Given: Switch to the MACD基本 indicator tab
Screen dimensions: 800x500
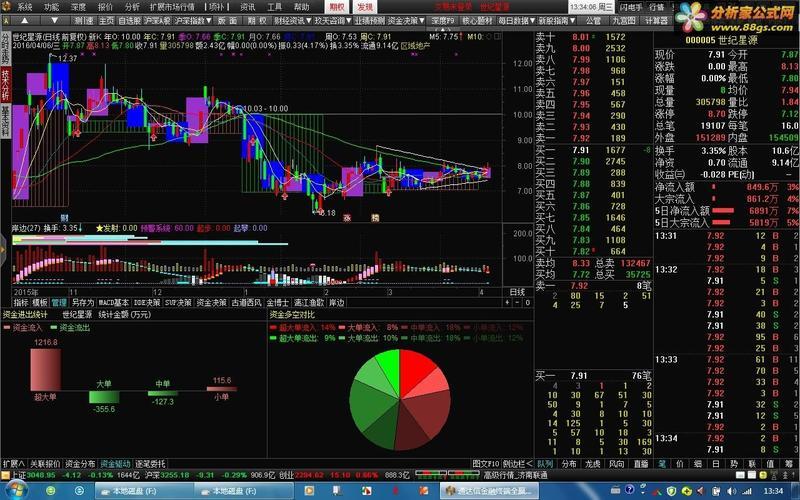Looking at the screenshot, I should tap(113, 303).
